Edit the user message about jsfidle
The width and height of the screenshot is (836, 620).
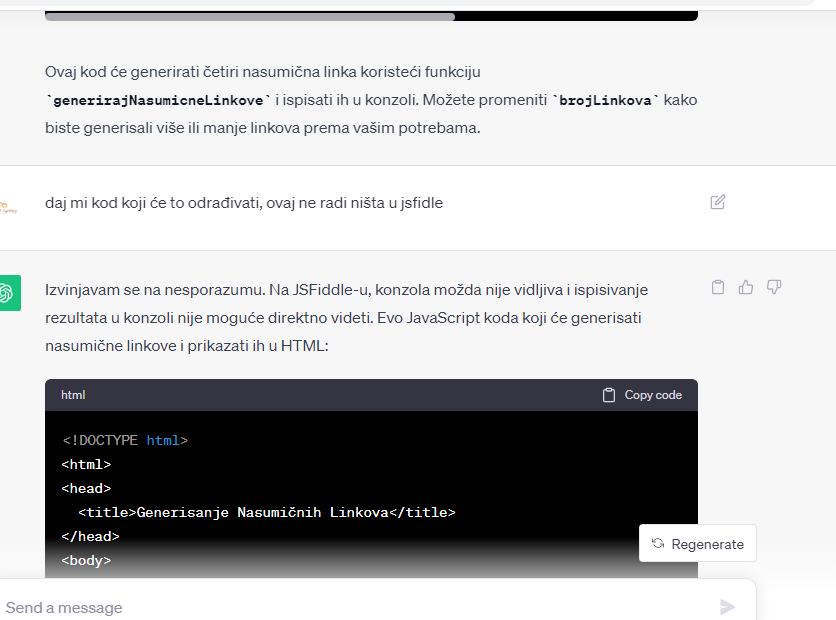[718, 202]
